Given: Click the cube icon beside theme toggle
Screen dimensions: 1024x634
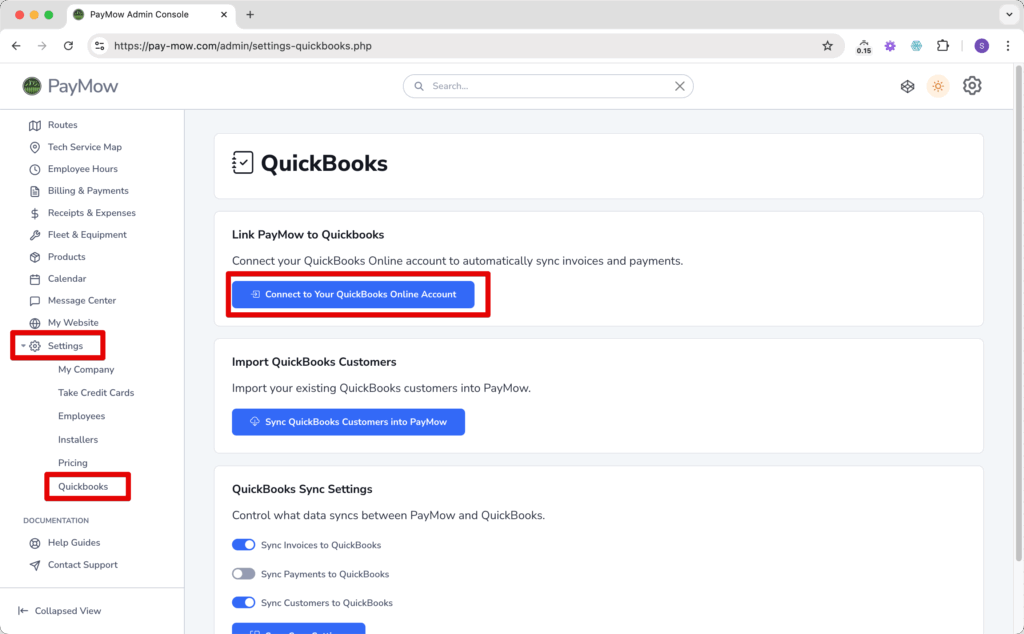Looking at the screenshot, I should (907, 86).
